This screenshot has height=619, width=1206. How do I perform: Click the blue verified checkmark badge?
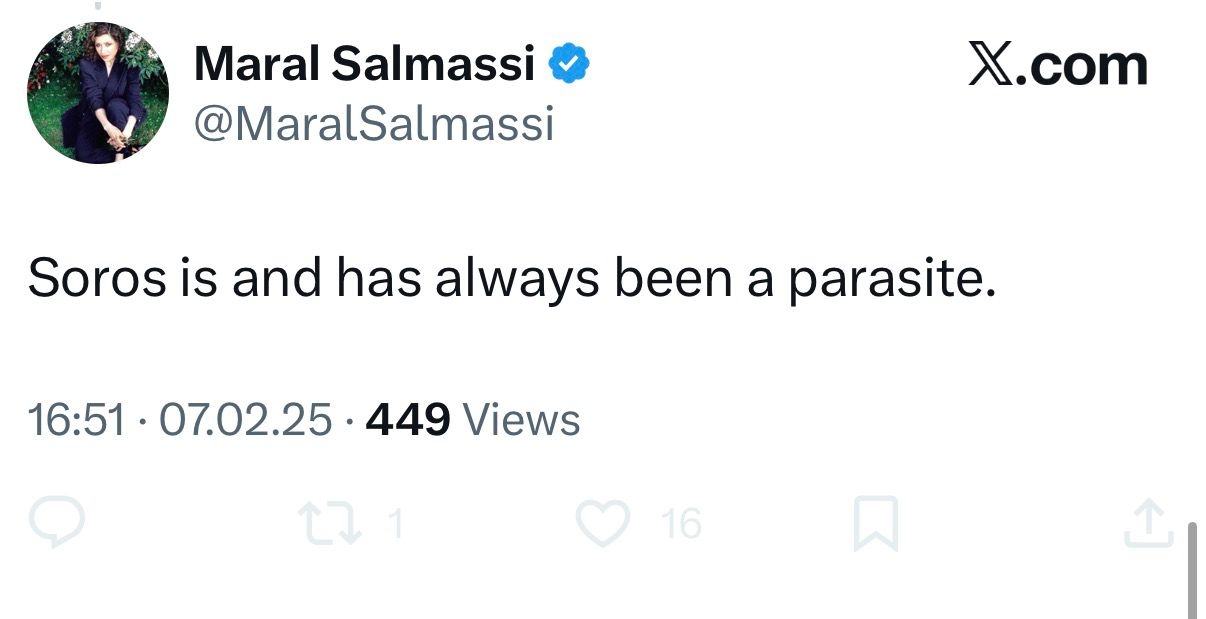[571, 66]
